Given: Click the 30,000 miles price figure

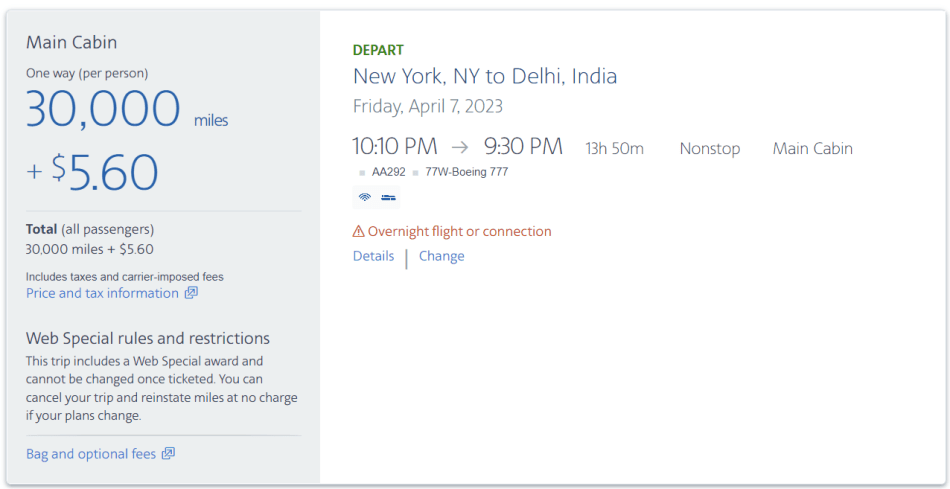Looking at the screenshot, I should pos(103,109).
